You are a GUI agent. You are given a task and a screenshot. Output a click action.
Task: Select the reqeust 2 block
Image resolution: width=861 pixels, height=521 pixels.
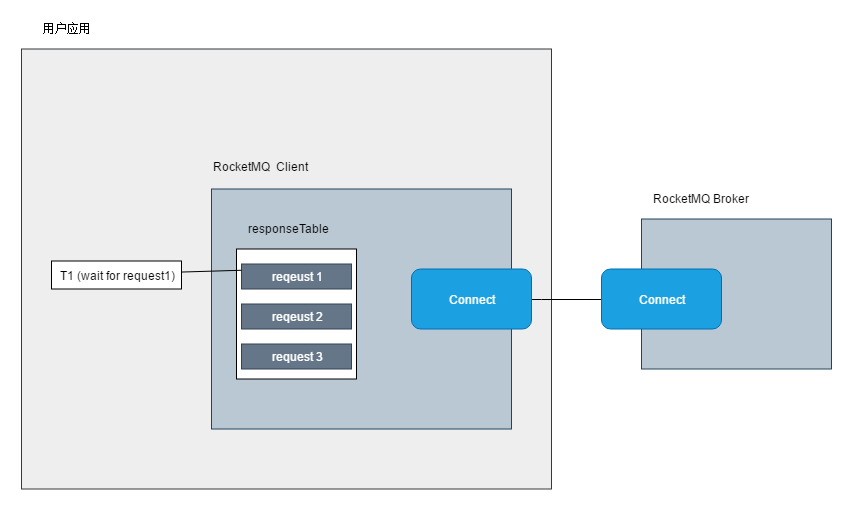point(297,317)
